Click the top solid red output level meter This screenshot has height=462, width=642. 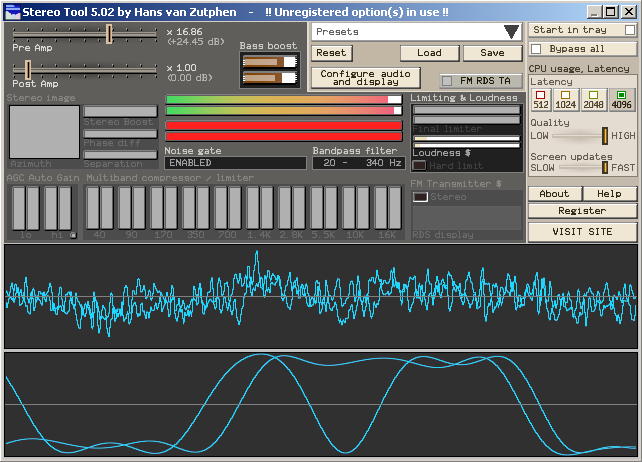pos(284,125)
